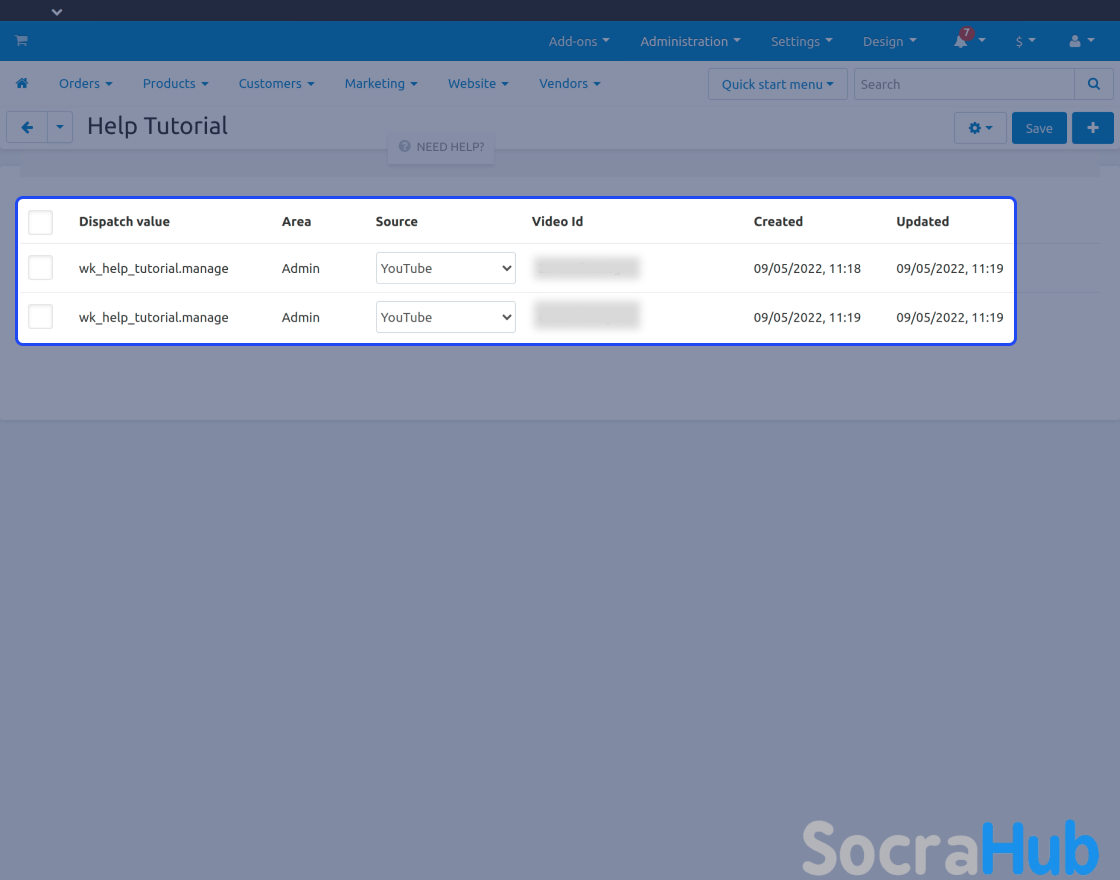Click the search magnifier icon

(x=1094, y=84)
